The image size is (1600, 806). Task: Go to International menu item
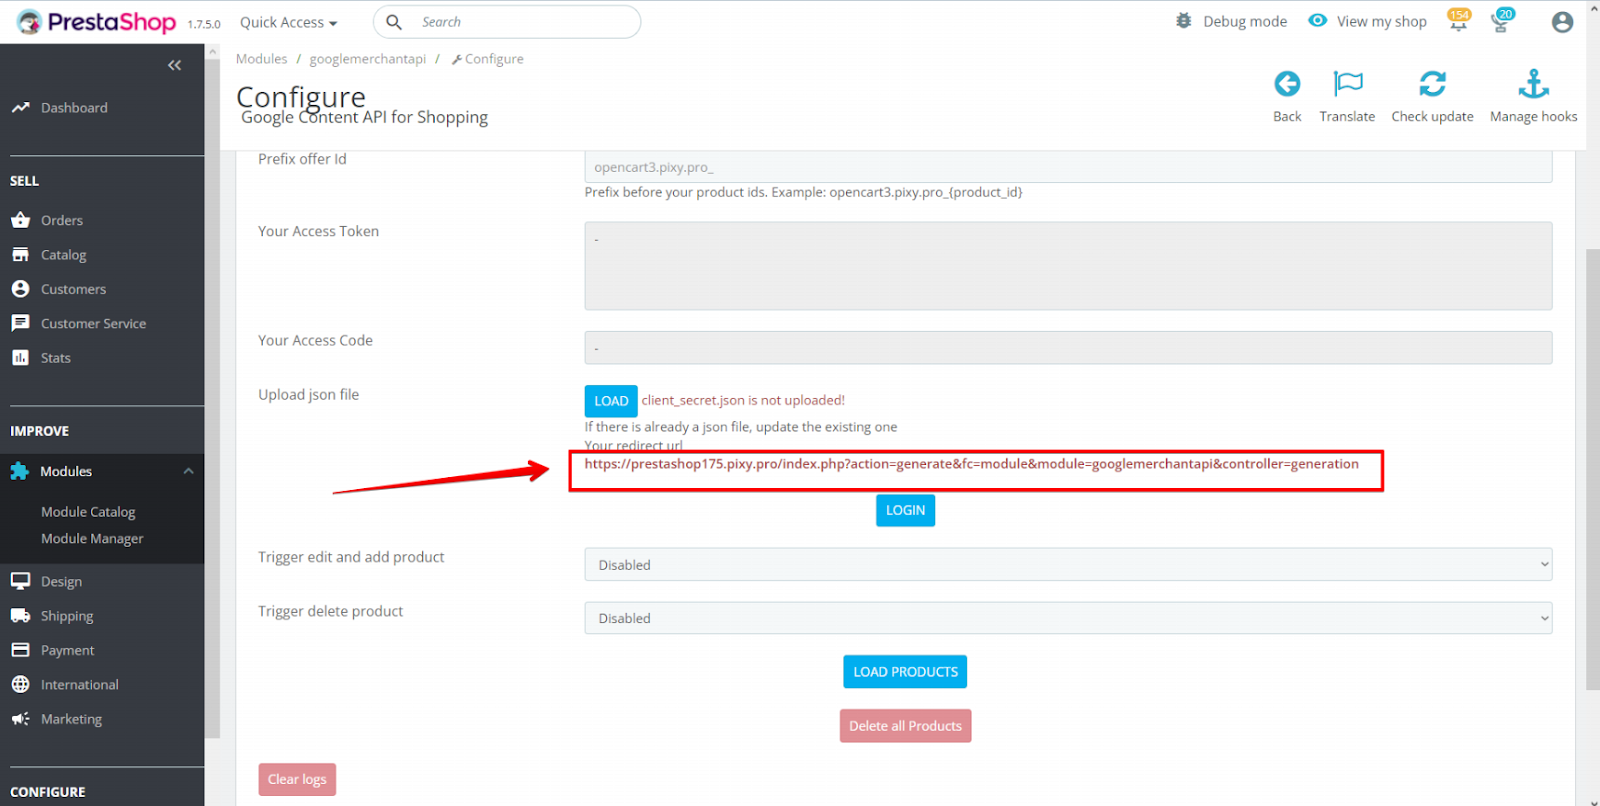(80, 685)
